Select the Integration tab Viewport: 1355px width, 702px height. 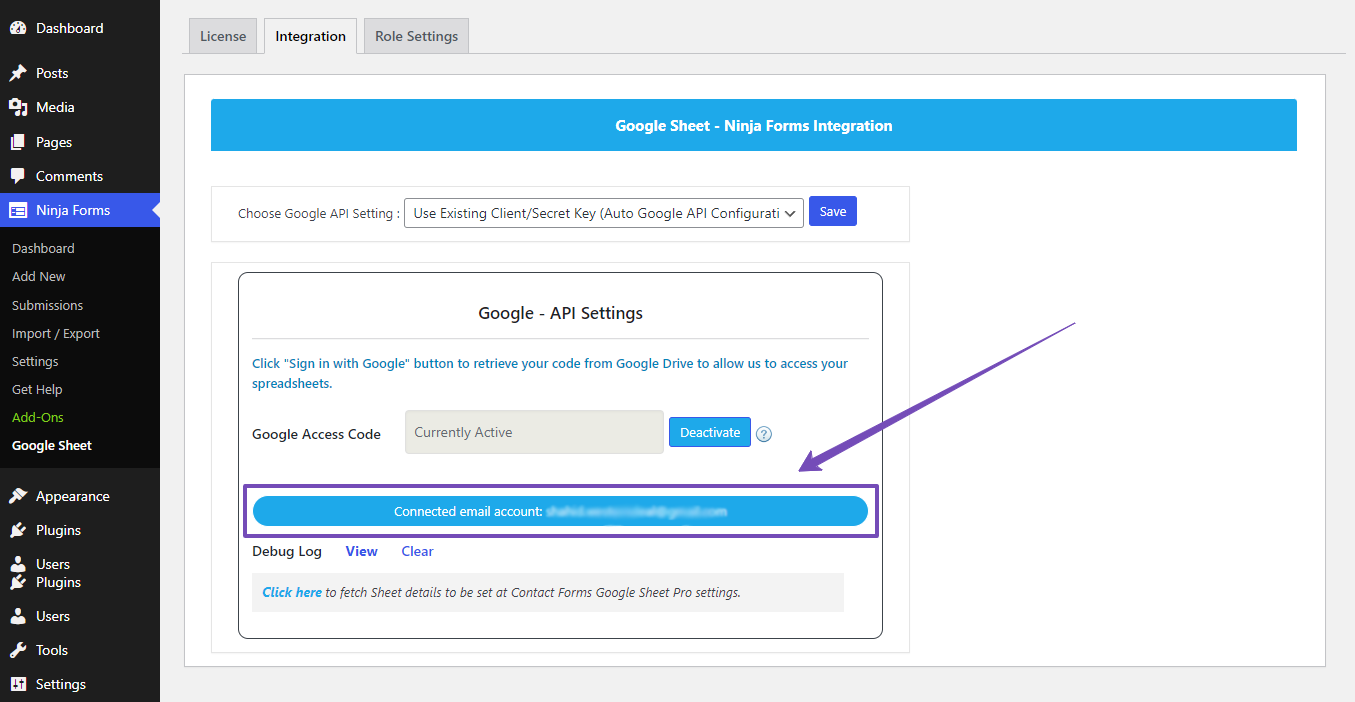coord(310,36)
